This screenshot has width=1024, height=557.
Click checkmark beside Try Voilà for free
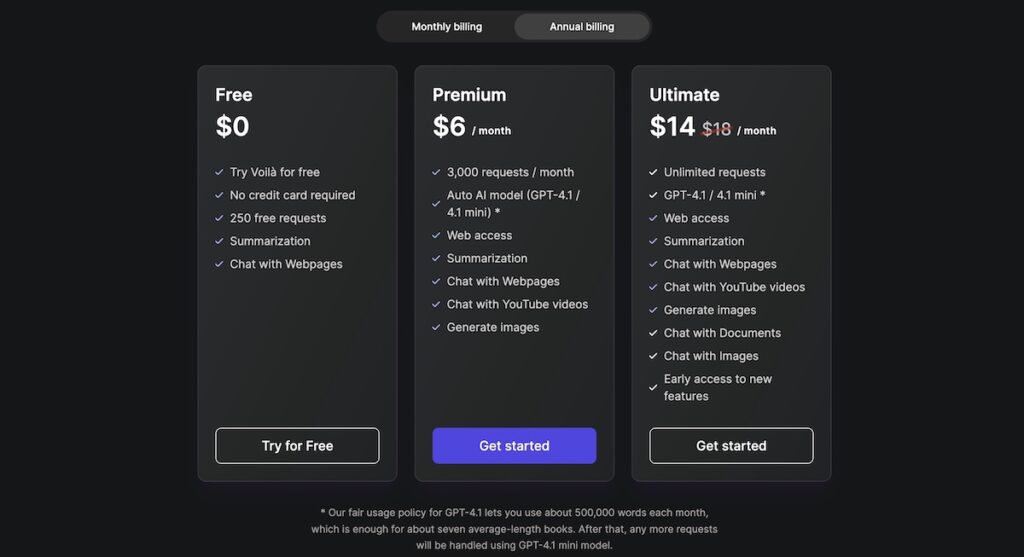tap(219, 172)
